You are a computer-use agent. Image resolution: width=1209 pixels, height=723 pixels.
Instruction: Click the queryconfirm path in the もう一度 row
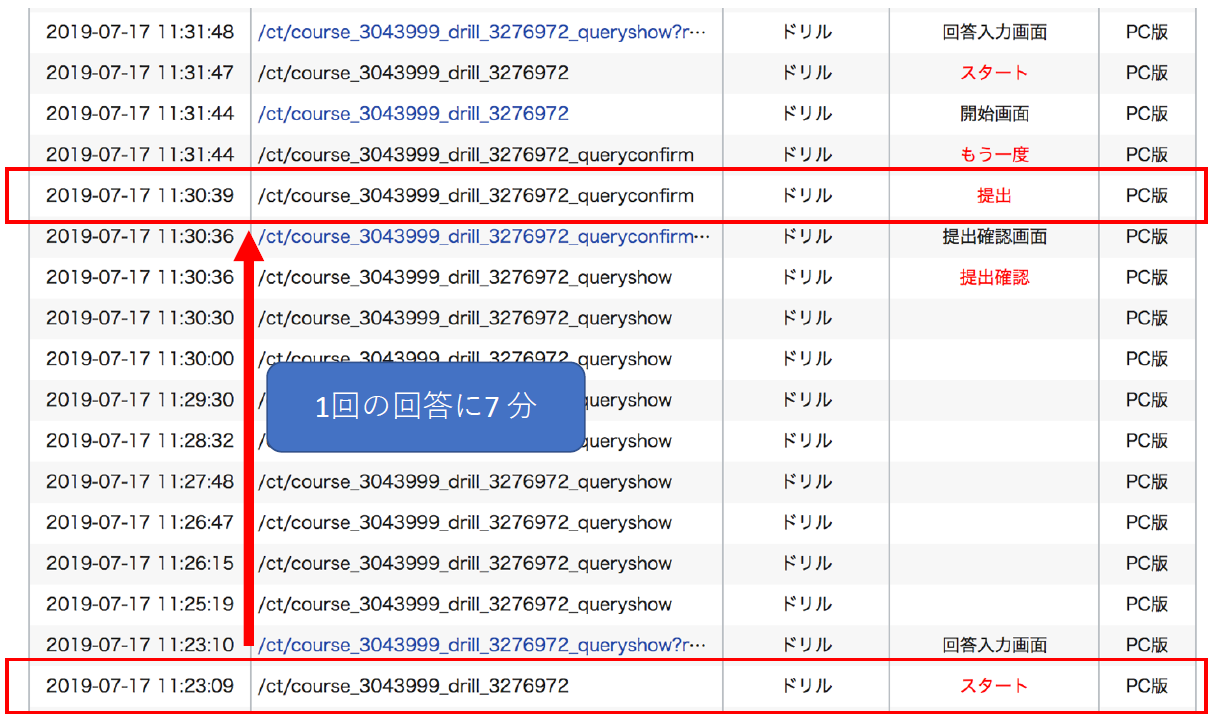coord(476,155)
